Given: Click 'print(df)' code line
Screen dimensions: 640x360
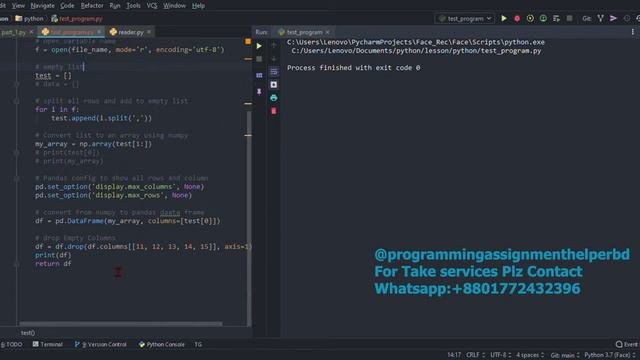Looking at the screenshot, I should click(53, 255).
